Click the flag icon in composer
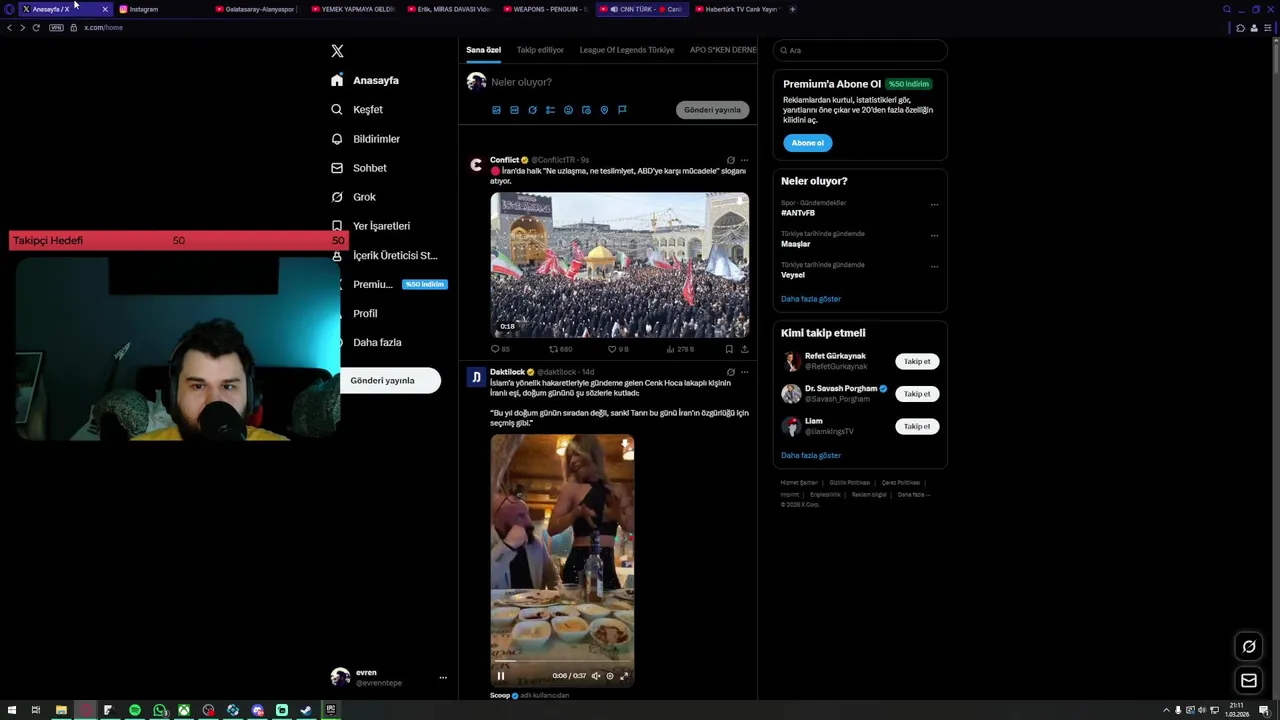1280x720 pixels. (622, 110)
